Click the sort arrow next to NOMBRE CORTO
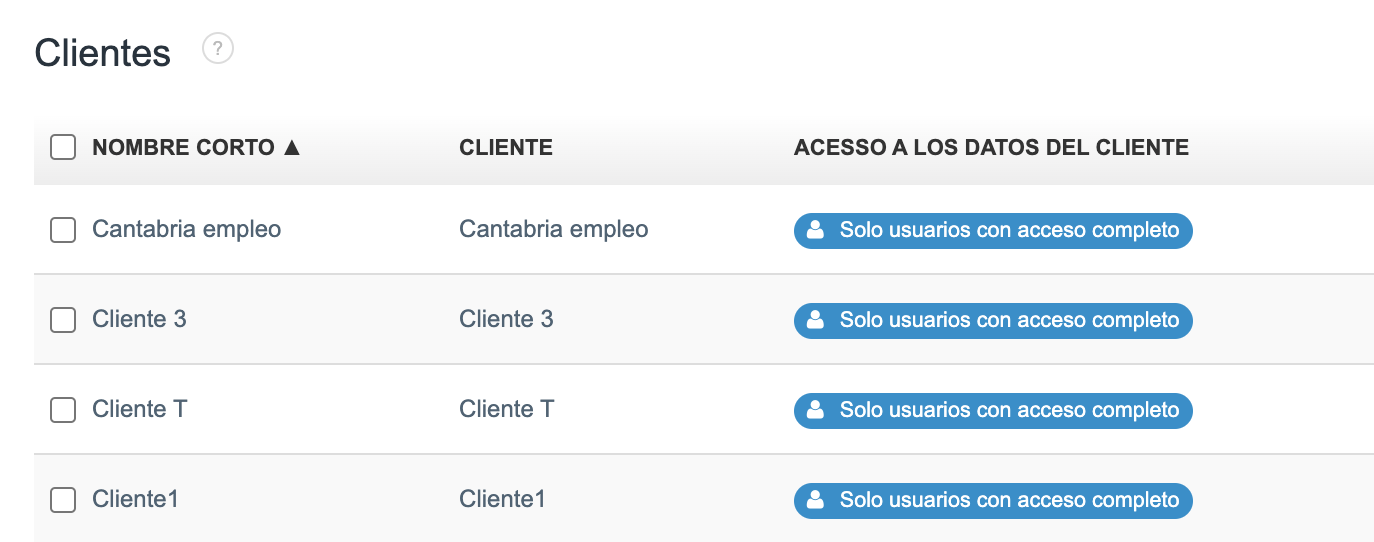This screenshot has height=542, width=1374. coord(291,148)
